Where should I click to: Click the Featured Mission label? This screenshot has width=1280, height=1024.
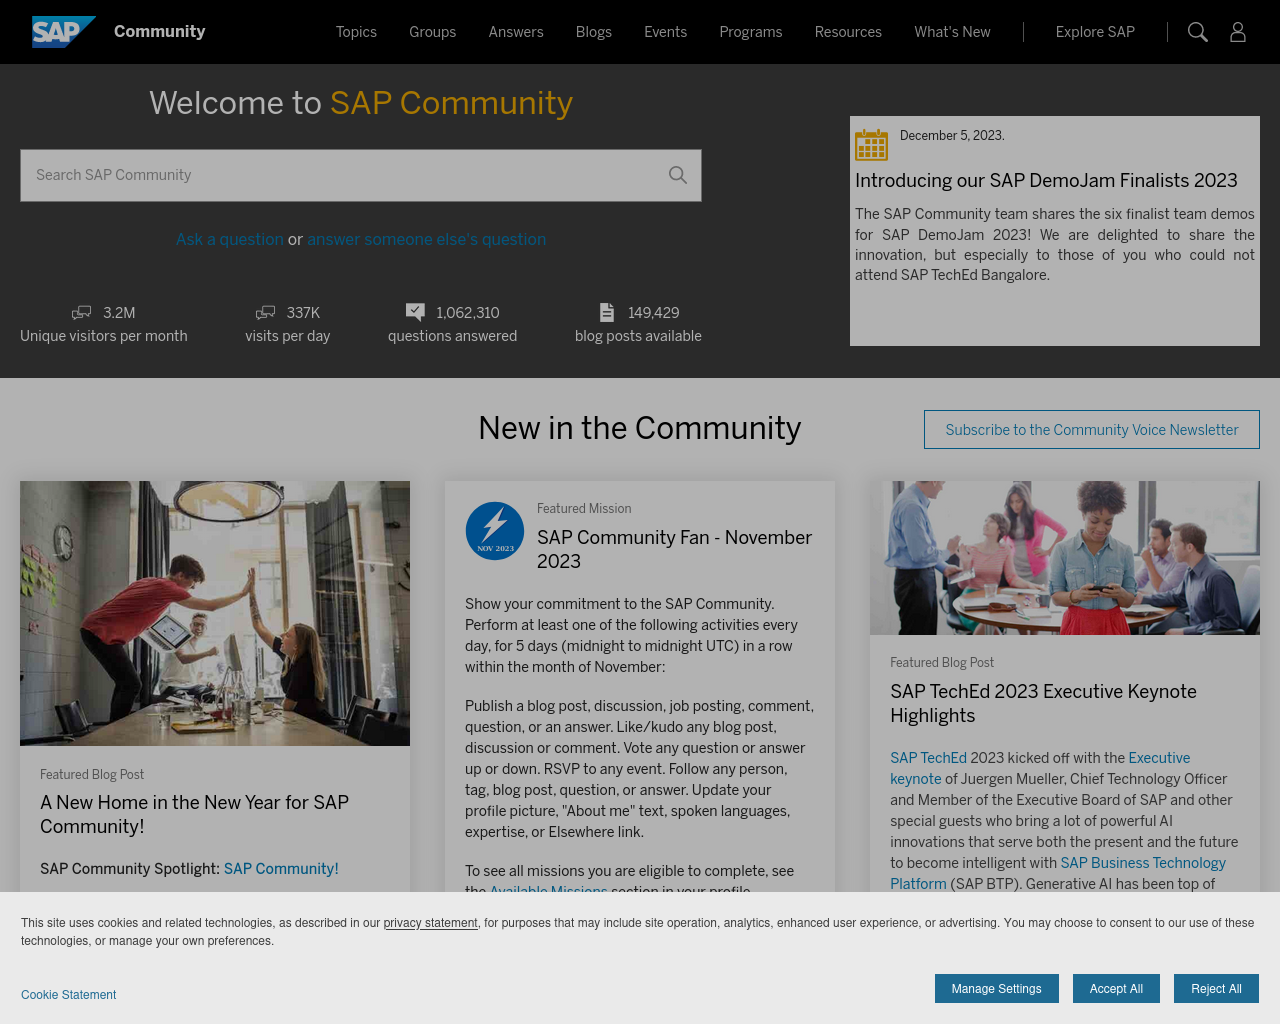pyautogui.click(x=584, y=508)
